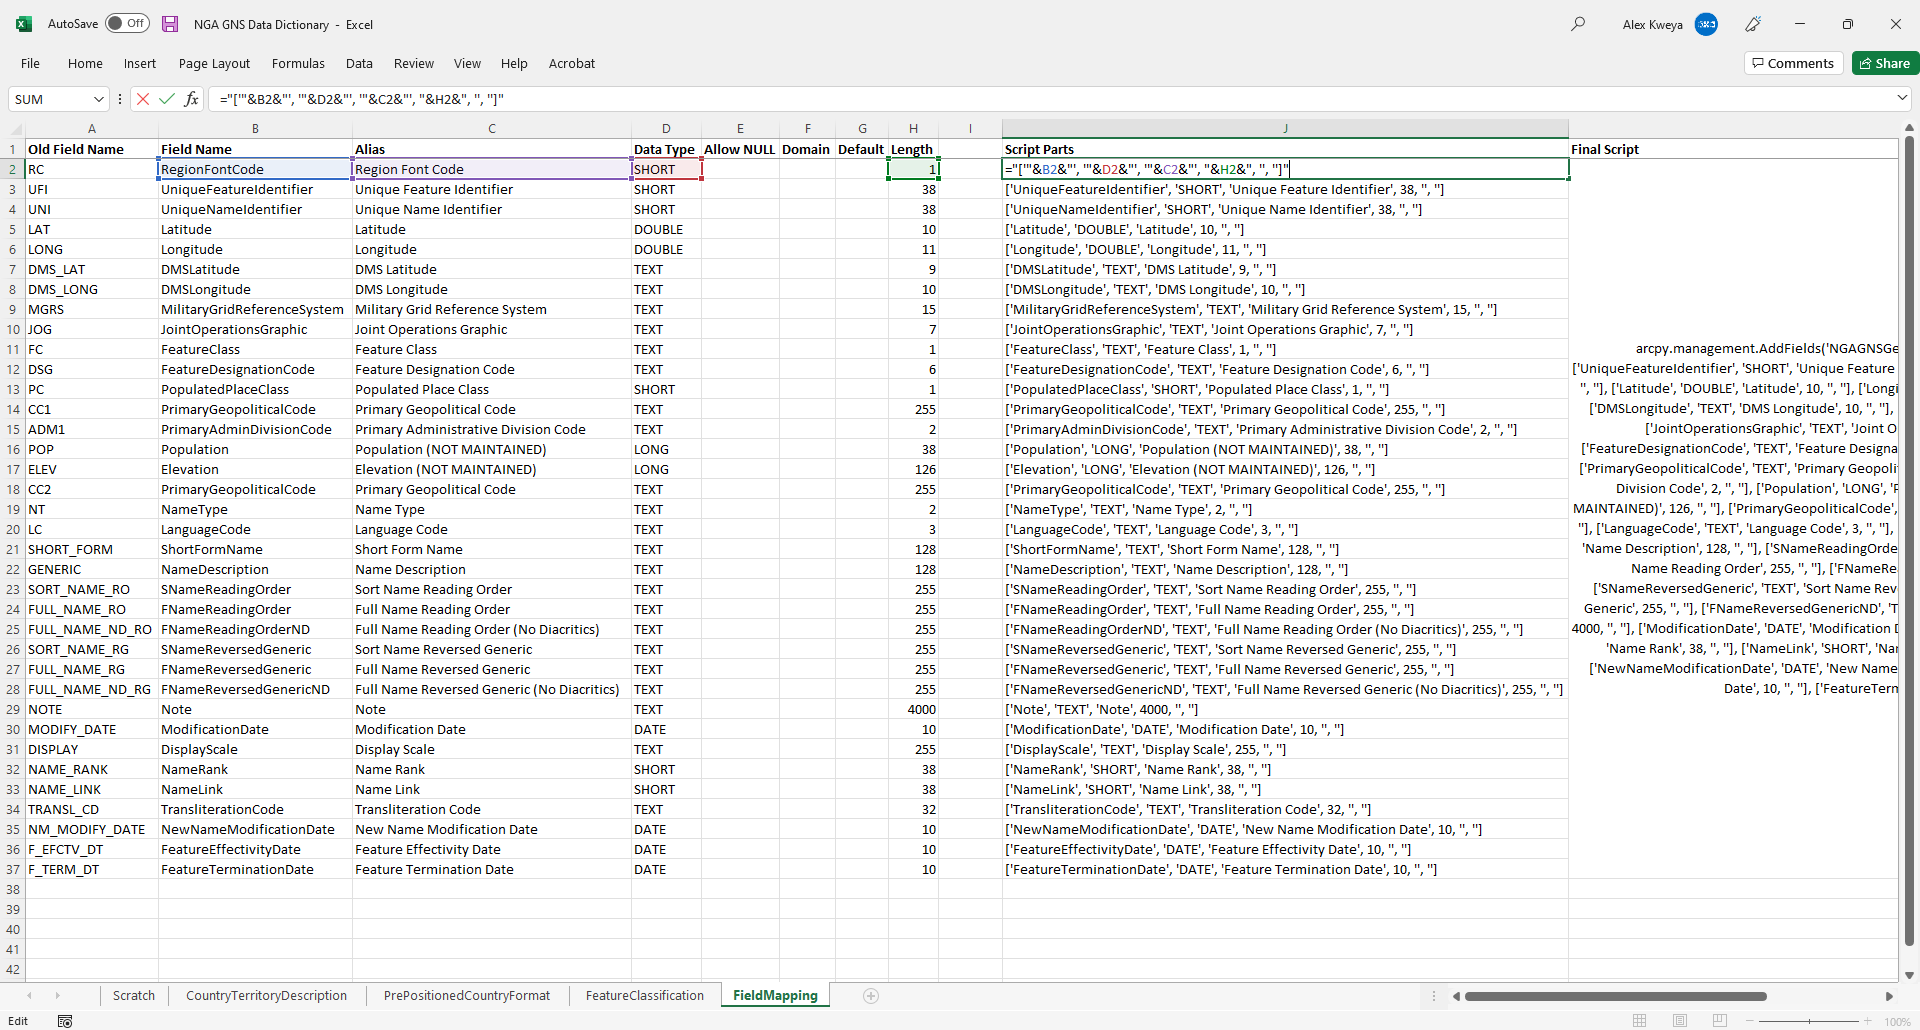
Task: Save the workbook with the Save icon
Action: pyautogui.click(x=169, y=24)
